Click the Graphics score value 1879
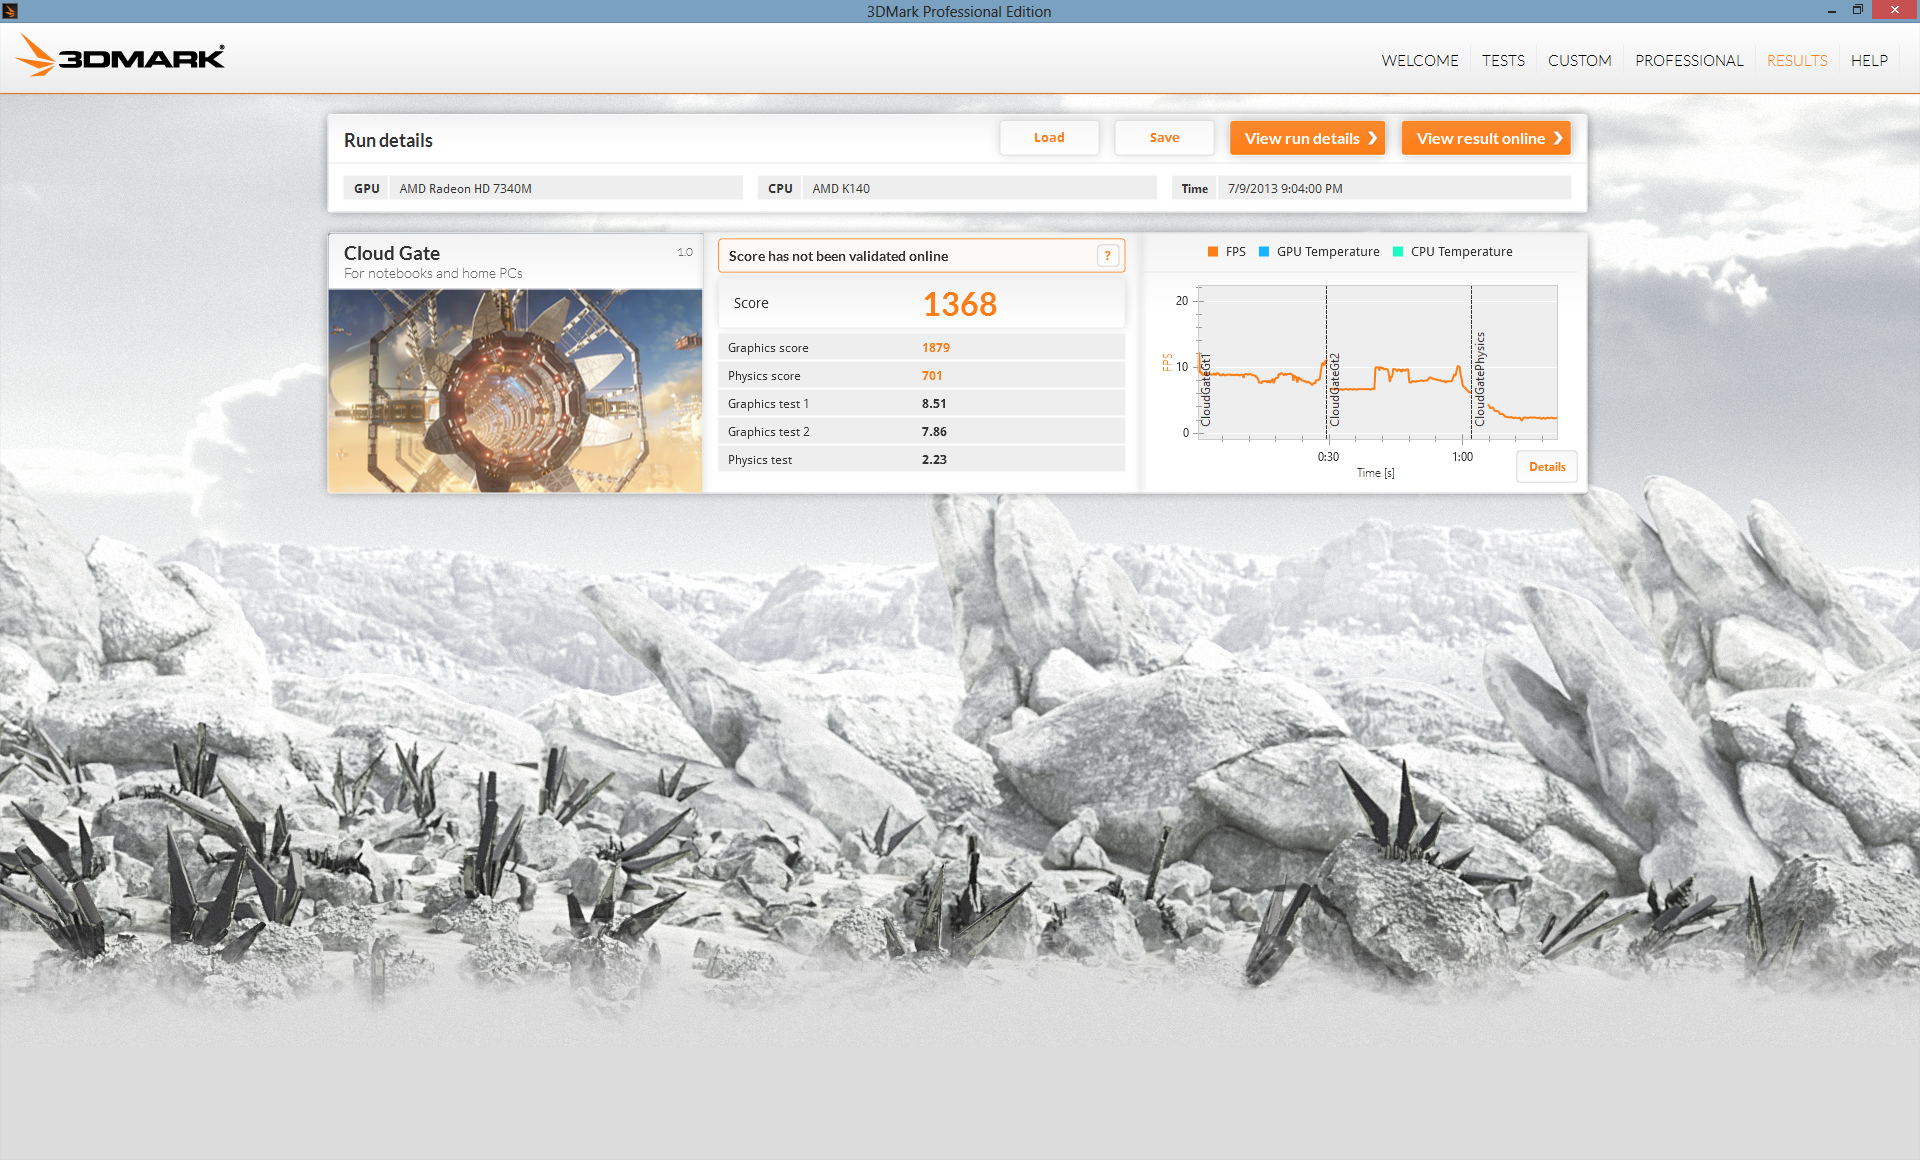The image size is (1920, 1160). coord(936,348)
